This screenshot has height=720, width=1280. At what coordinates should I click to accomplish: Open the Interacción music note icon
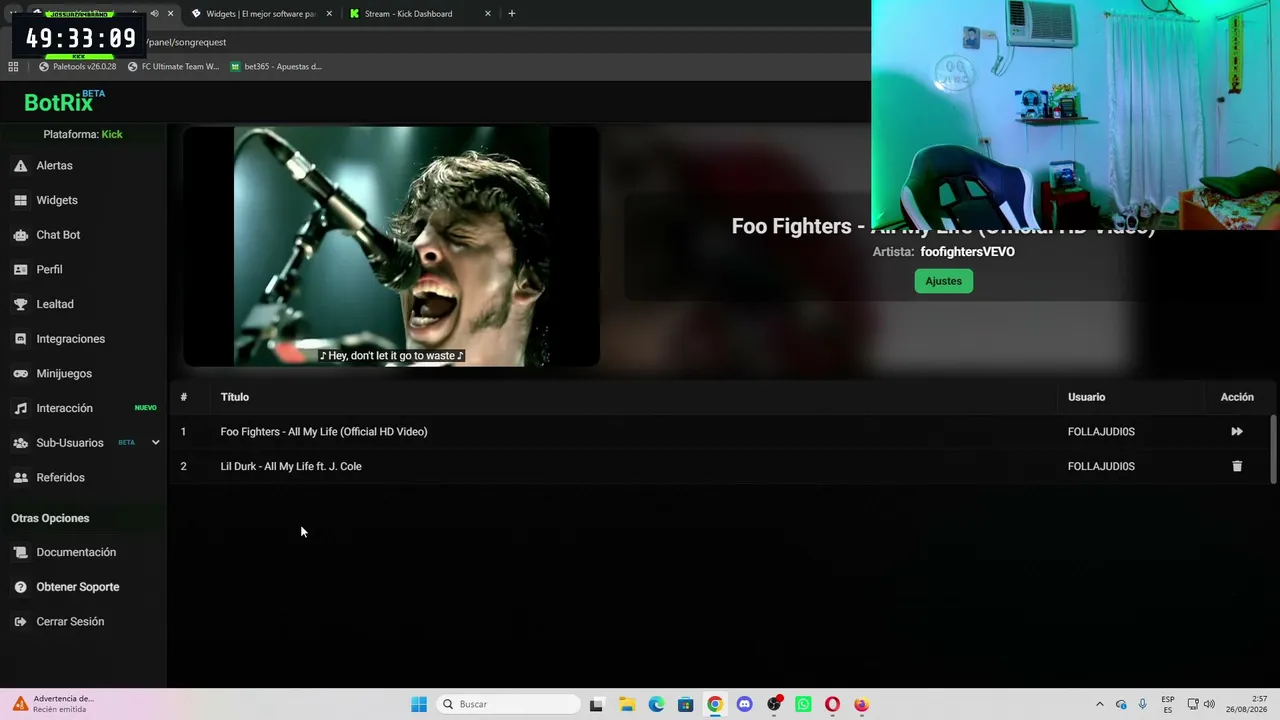[x=20, y=408]
